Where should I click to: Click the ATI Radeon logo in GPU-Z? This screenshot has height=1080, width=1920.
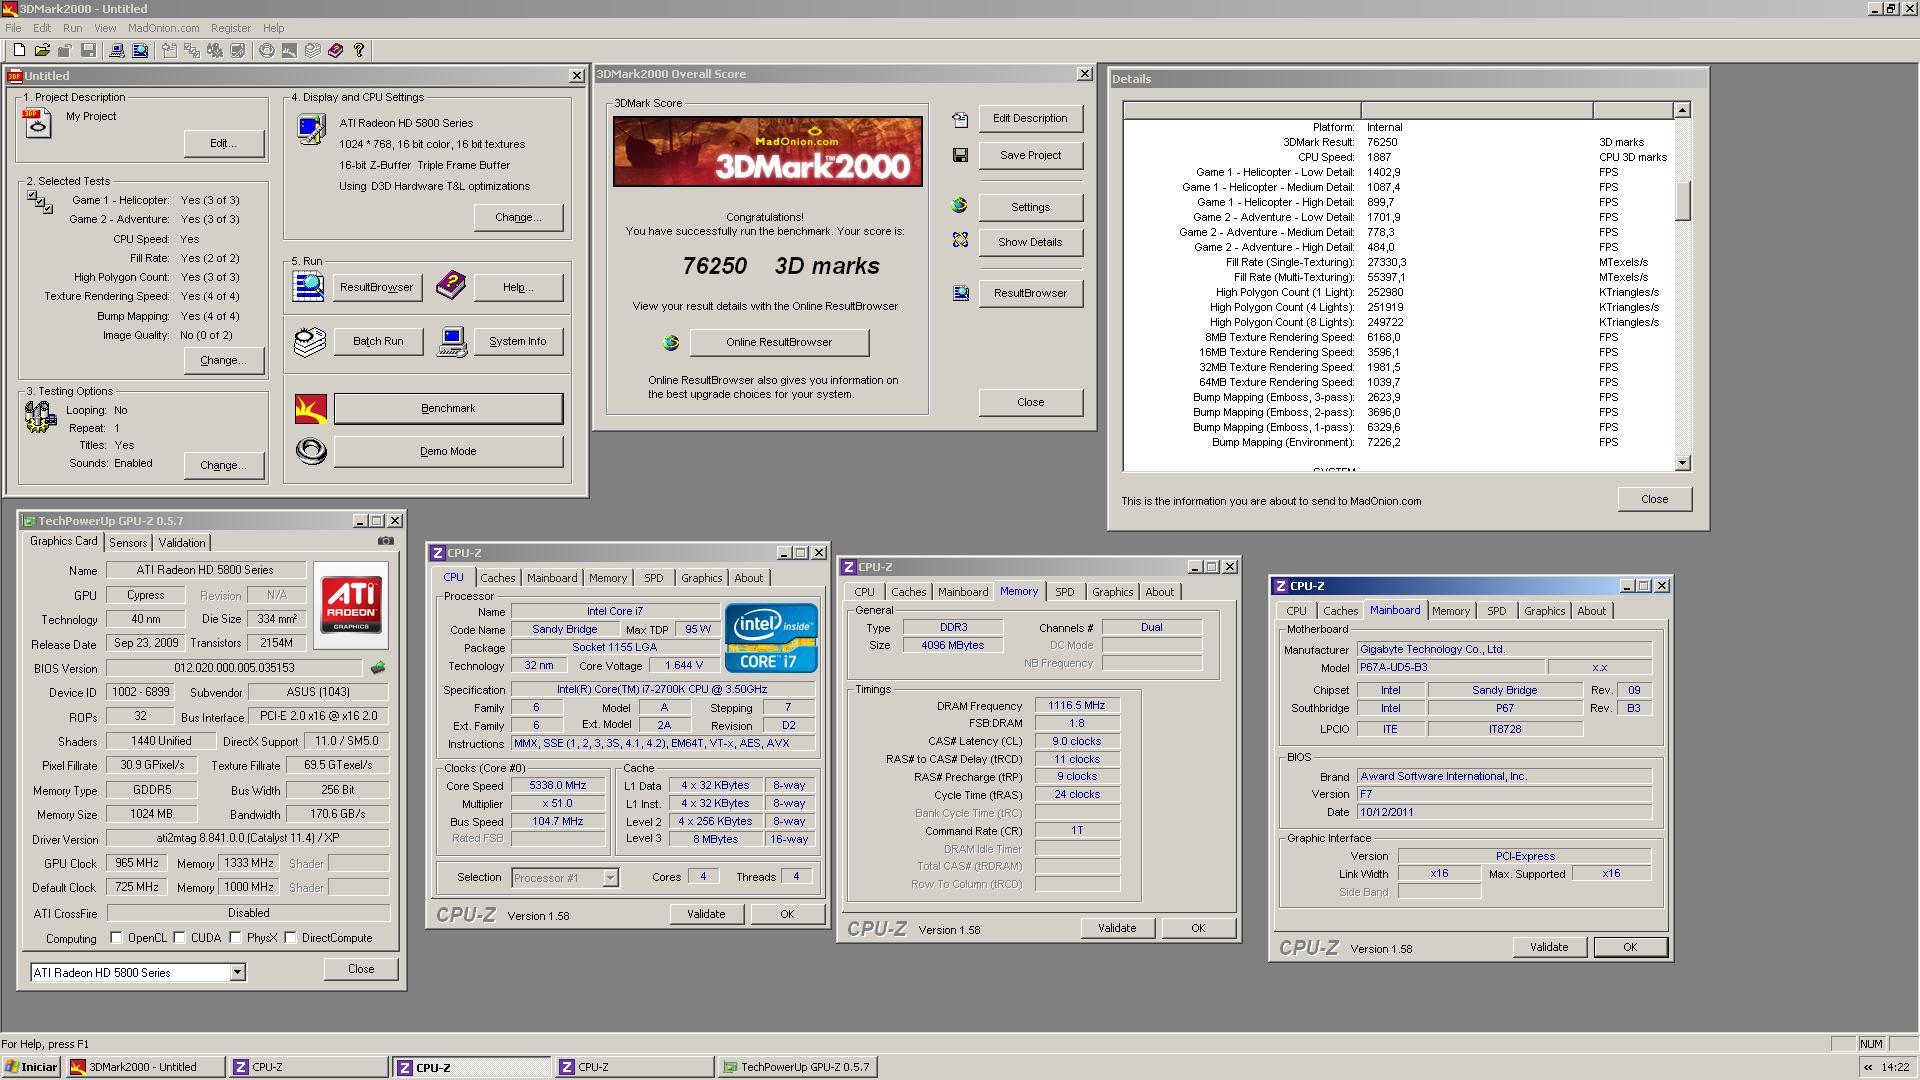[351, 605]
